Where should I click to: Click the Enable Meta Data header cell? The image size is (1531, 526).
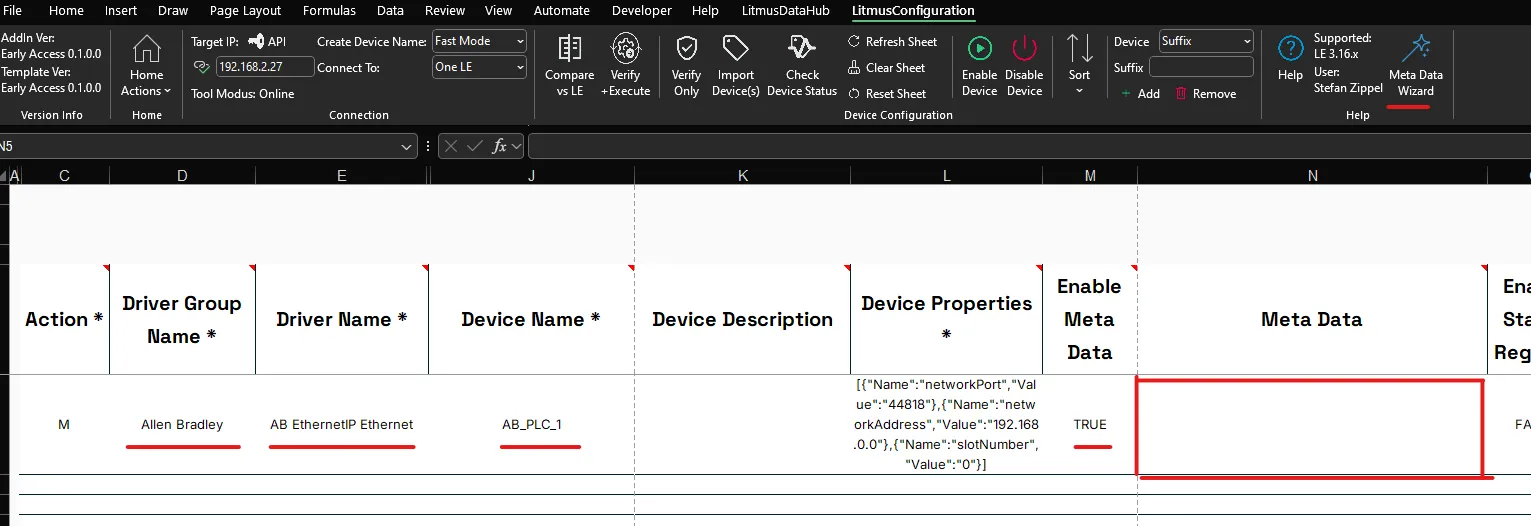click(x=1090, y=320)
